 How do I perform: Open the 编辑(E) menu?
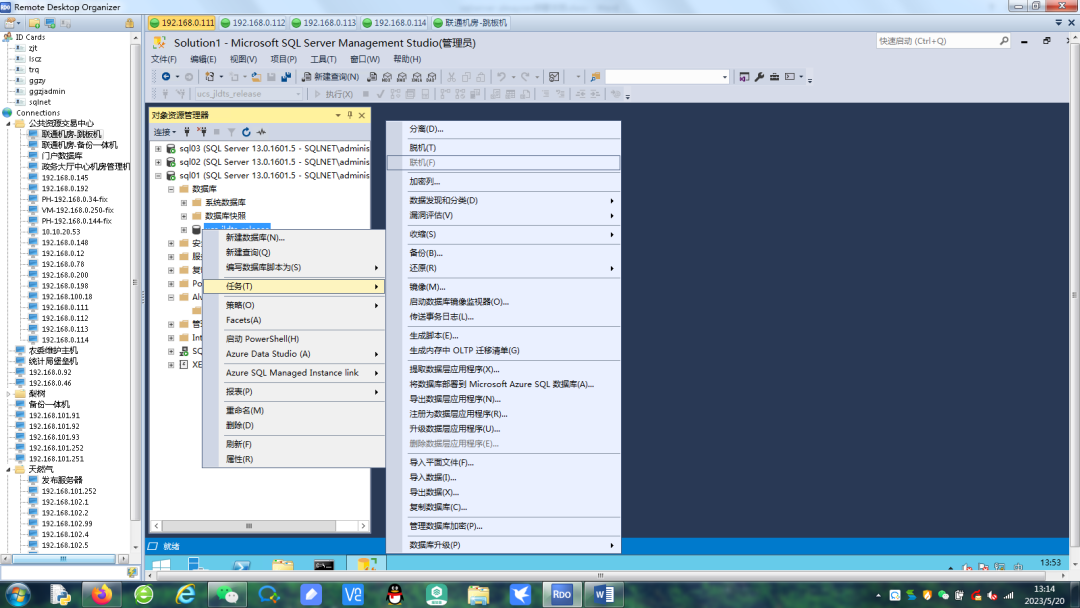[203, 59]
